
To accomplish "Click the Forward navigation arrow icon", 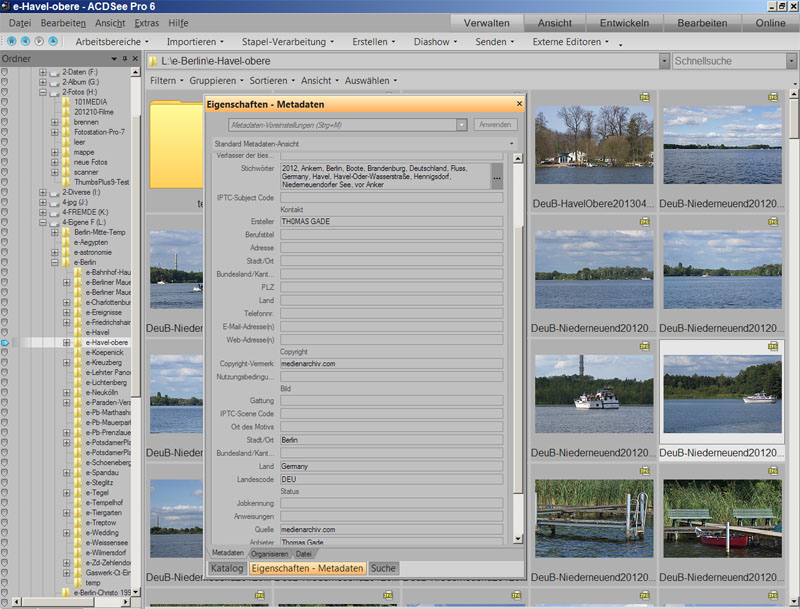I will [38, 42].
